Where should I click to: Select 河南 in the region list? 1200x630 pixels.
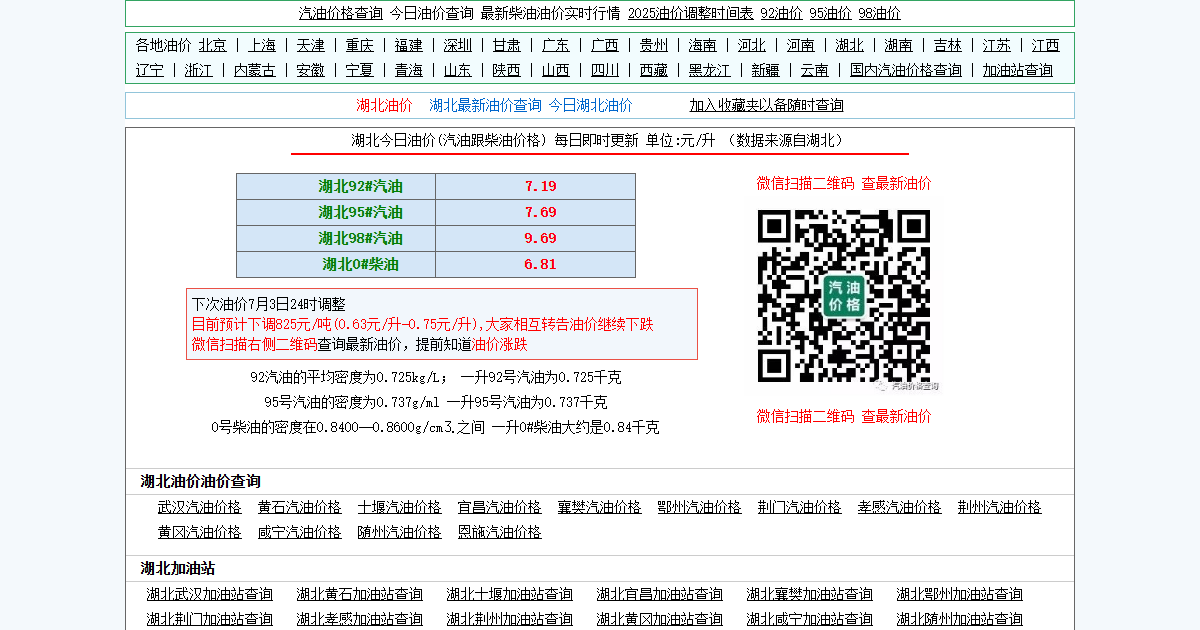pyautogui.click(x=801, y=45)
